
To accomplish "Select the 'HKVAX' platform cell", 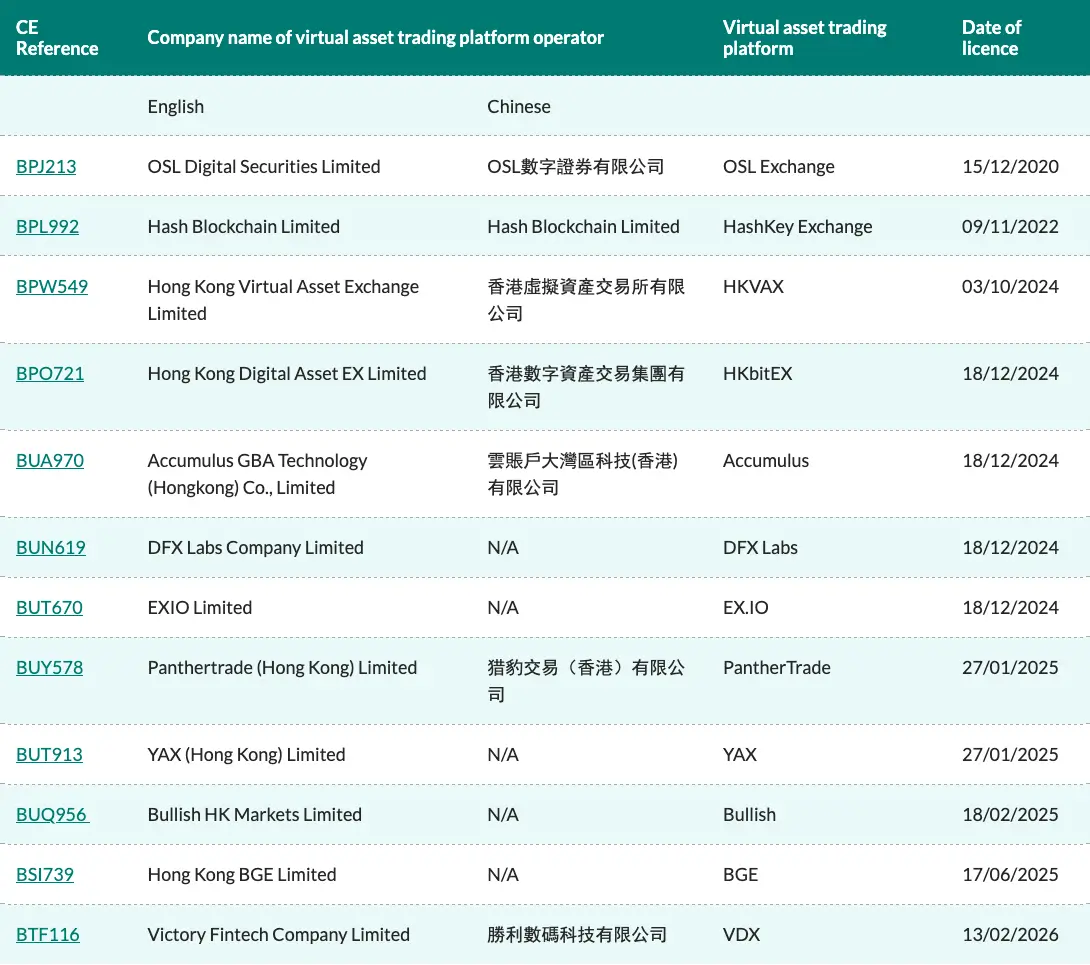I will coord(754,286).
